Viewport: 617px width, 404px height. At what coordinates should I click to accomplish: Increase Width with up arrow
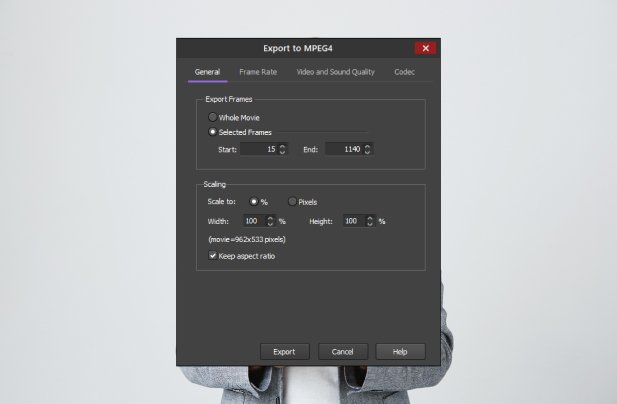tap(270, 218)
